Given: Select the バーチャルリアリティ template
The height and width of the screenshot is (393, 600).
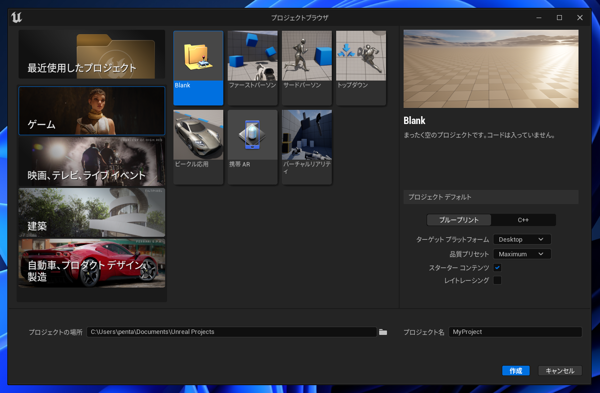Looking at the screenshot, I should (307, 147).
